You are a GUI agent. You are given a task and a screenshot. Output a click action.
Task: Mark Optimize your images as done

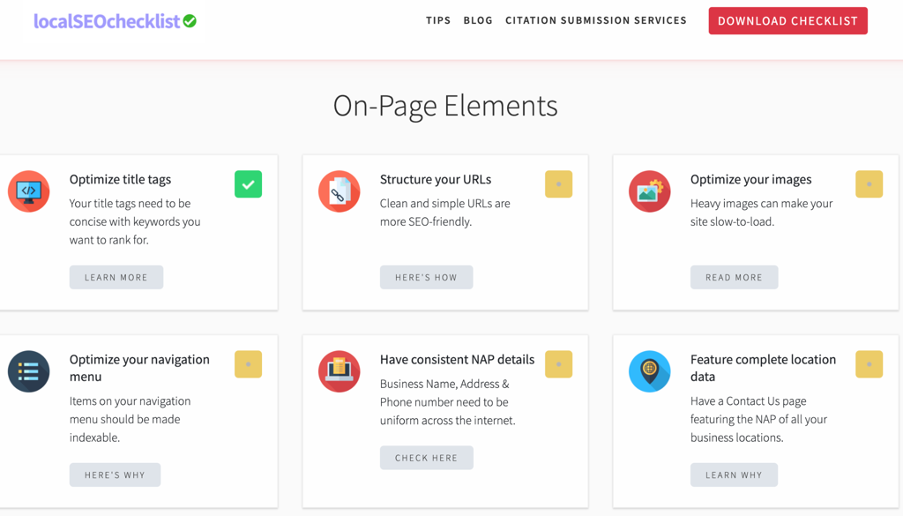[868, 184]
